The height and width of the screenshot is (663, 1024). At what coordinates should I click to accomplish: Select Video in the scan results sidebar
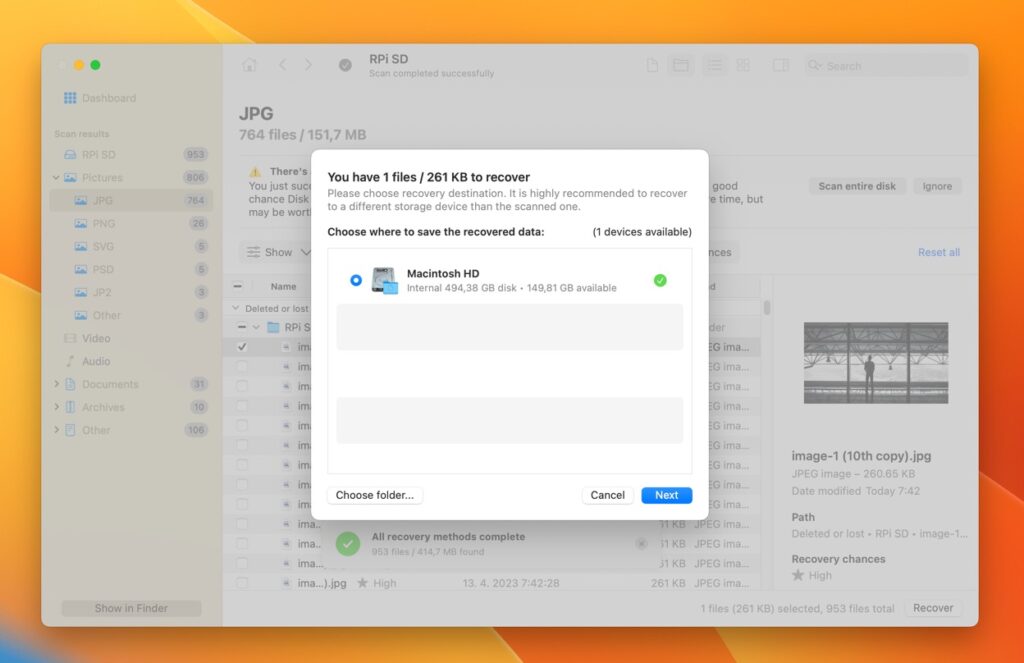[96, 338]
